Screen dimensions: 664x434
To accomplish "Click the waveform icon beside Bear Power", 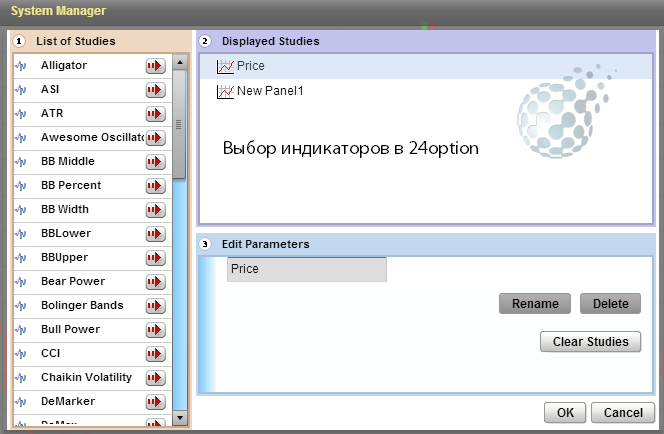I will (x=20, y=282).
